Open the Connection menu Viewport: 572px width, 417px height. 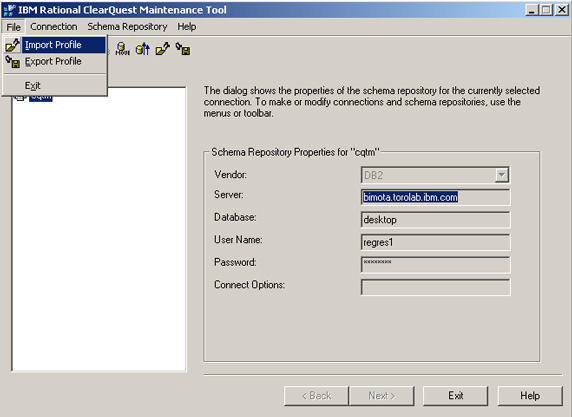[x=54, y=27]
